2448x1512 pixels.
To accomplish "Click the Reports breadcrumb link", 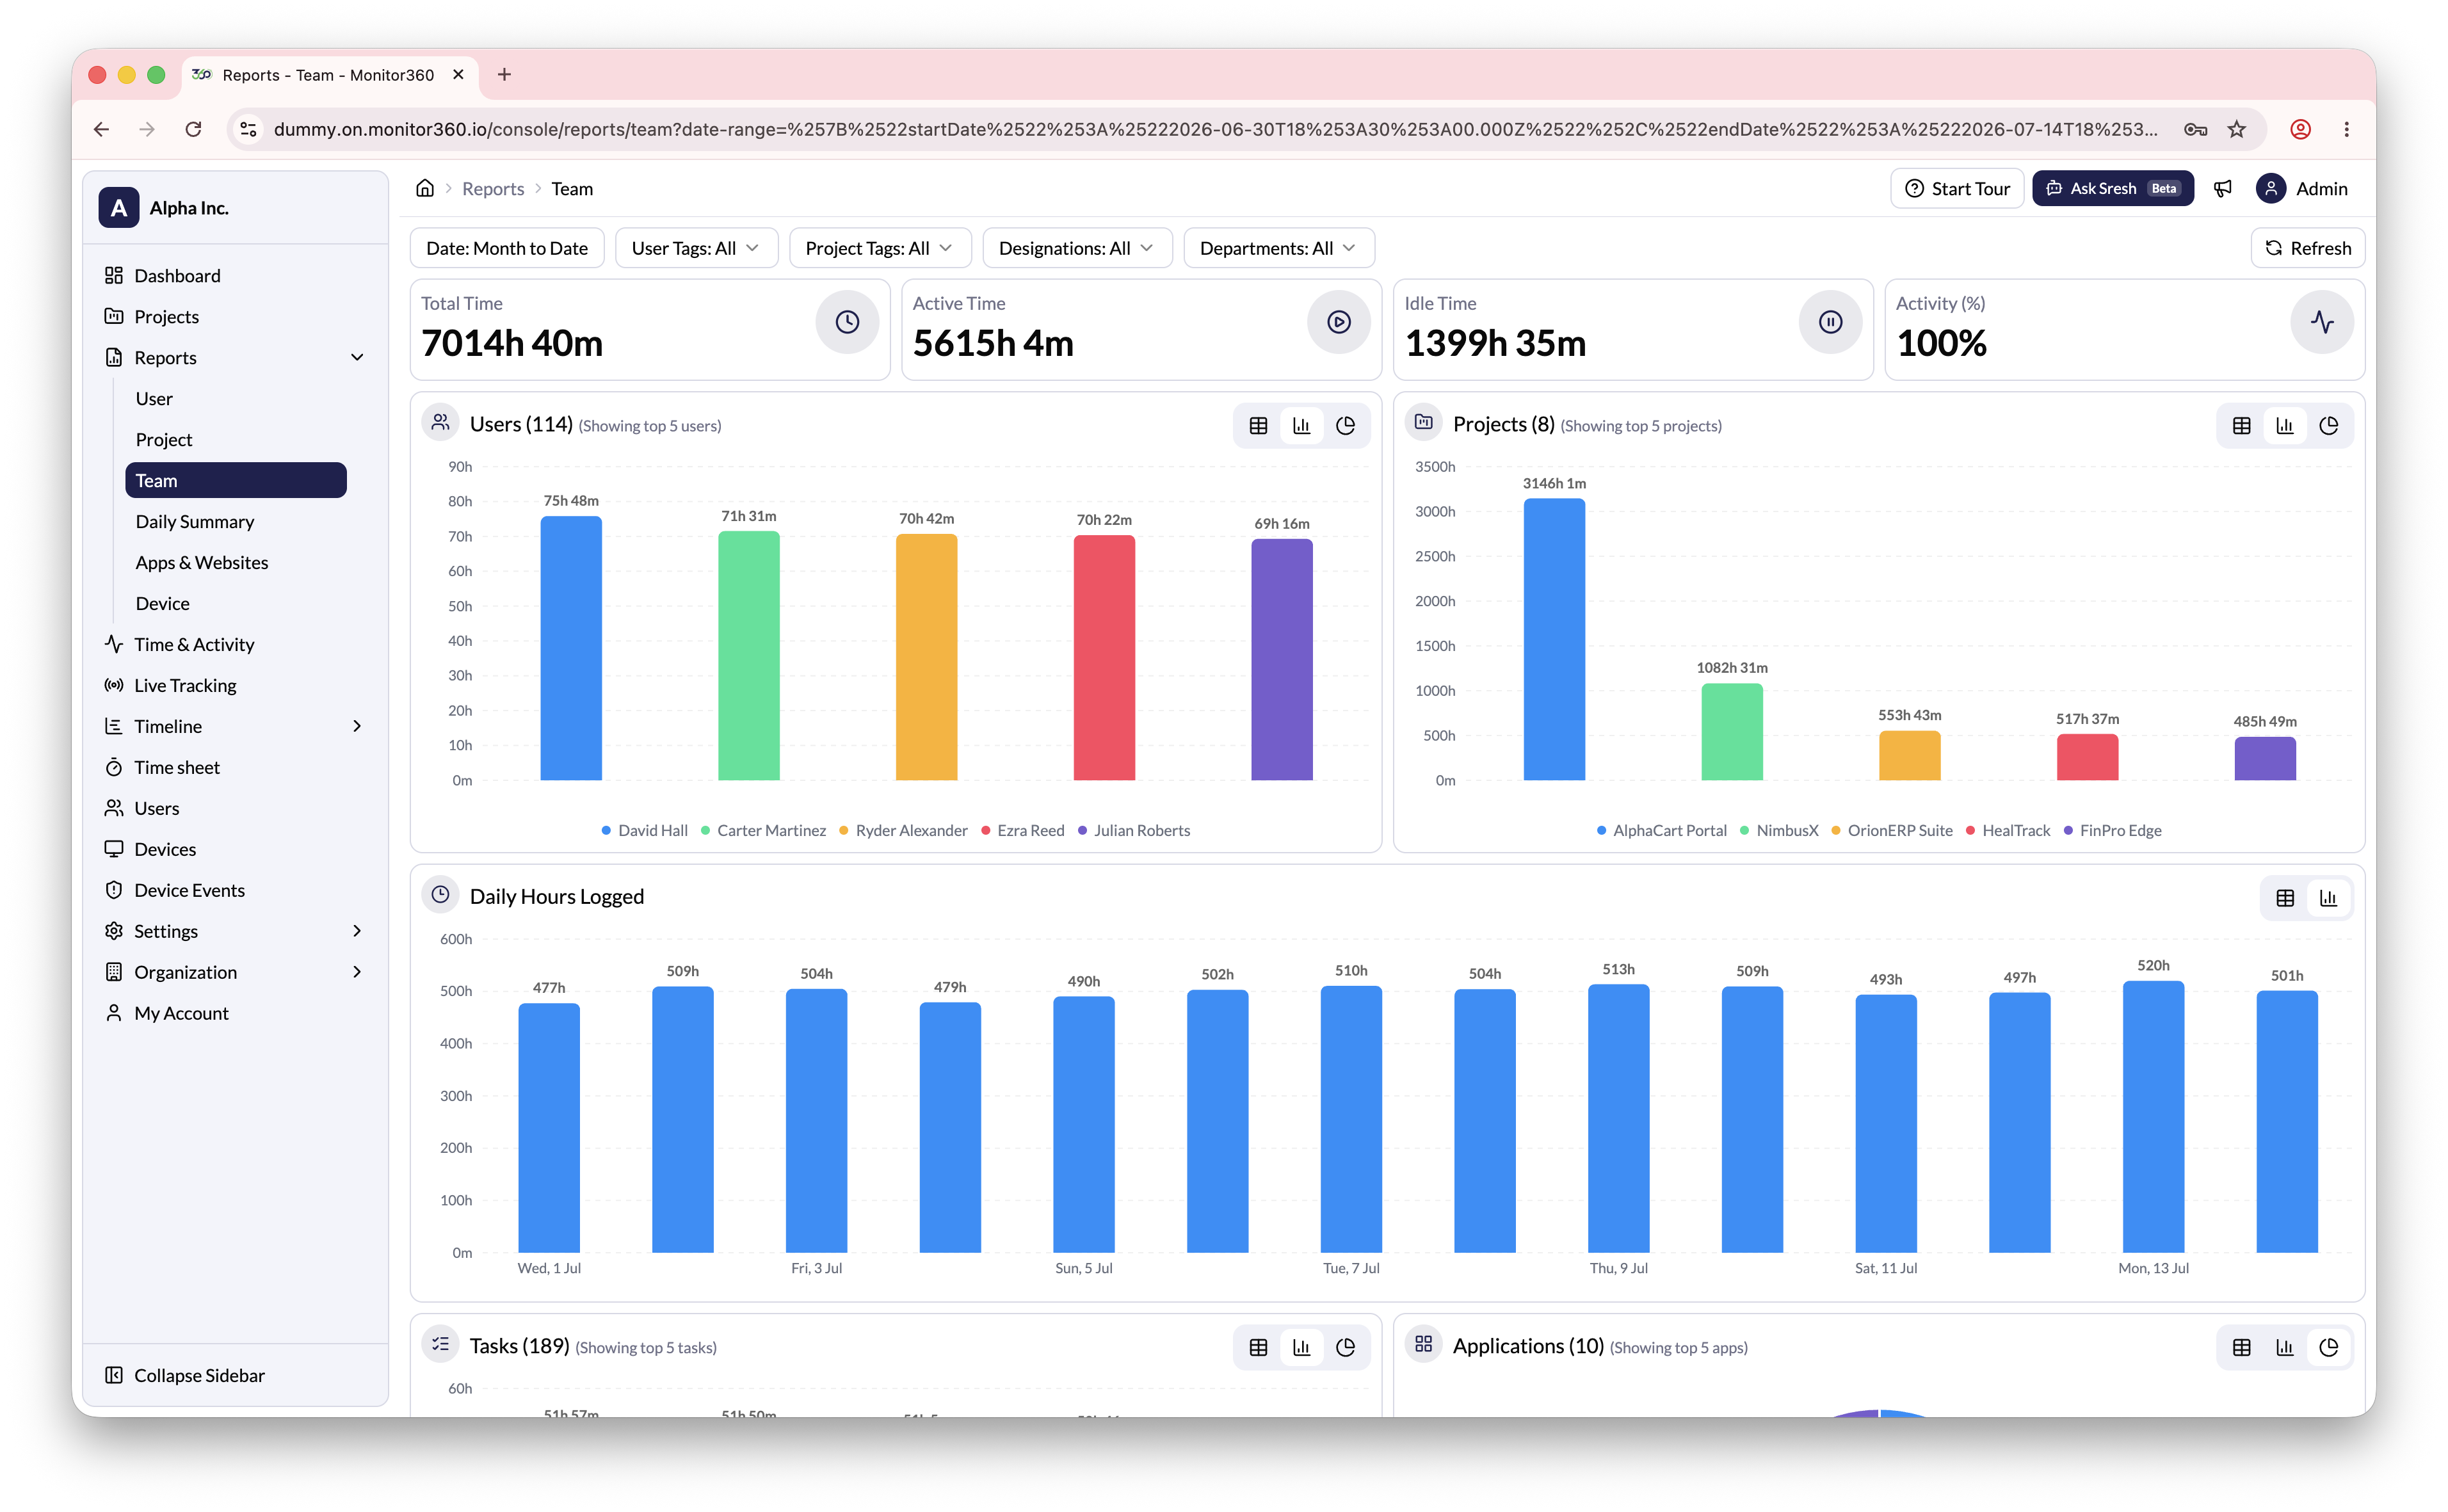I will click(x=493, y=189).
